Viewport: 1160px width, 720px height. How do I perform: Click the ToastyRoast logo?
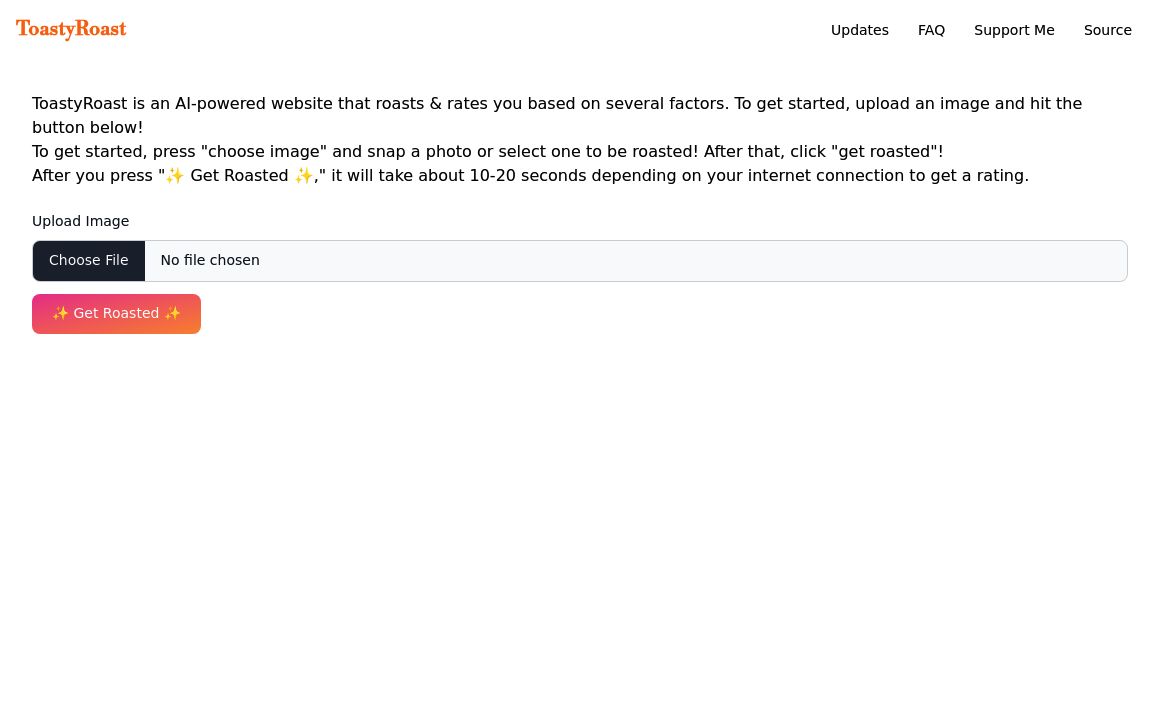click(x=71, y=29)
